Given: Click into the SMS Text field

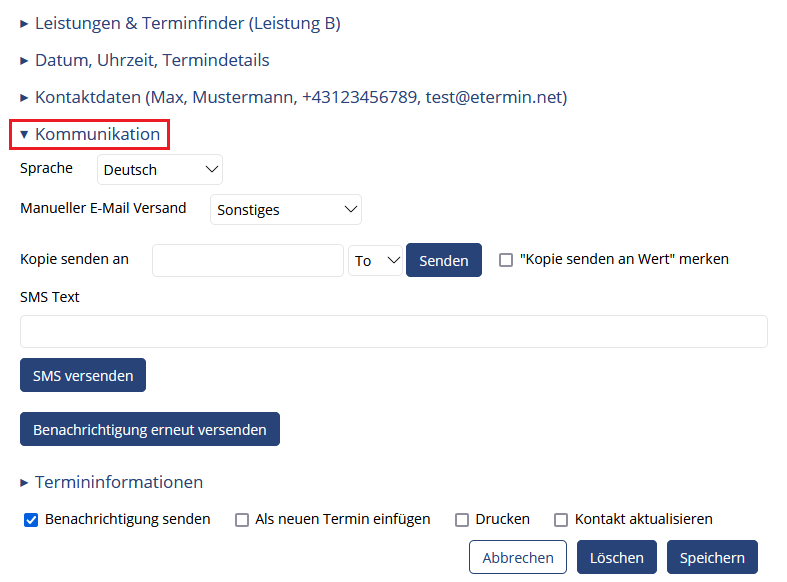Looking at the screenshot, I should (394, 331).
